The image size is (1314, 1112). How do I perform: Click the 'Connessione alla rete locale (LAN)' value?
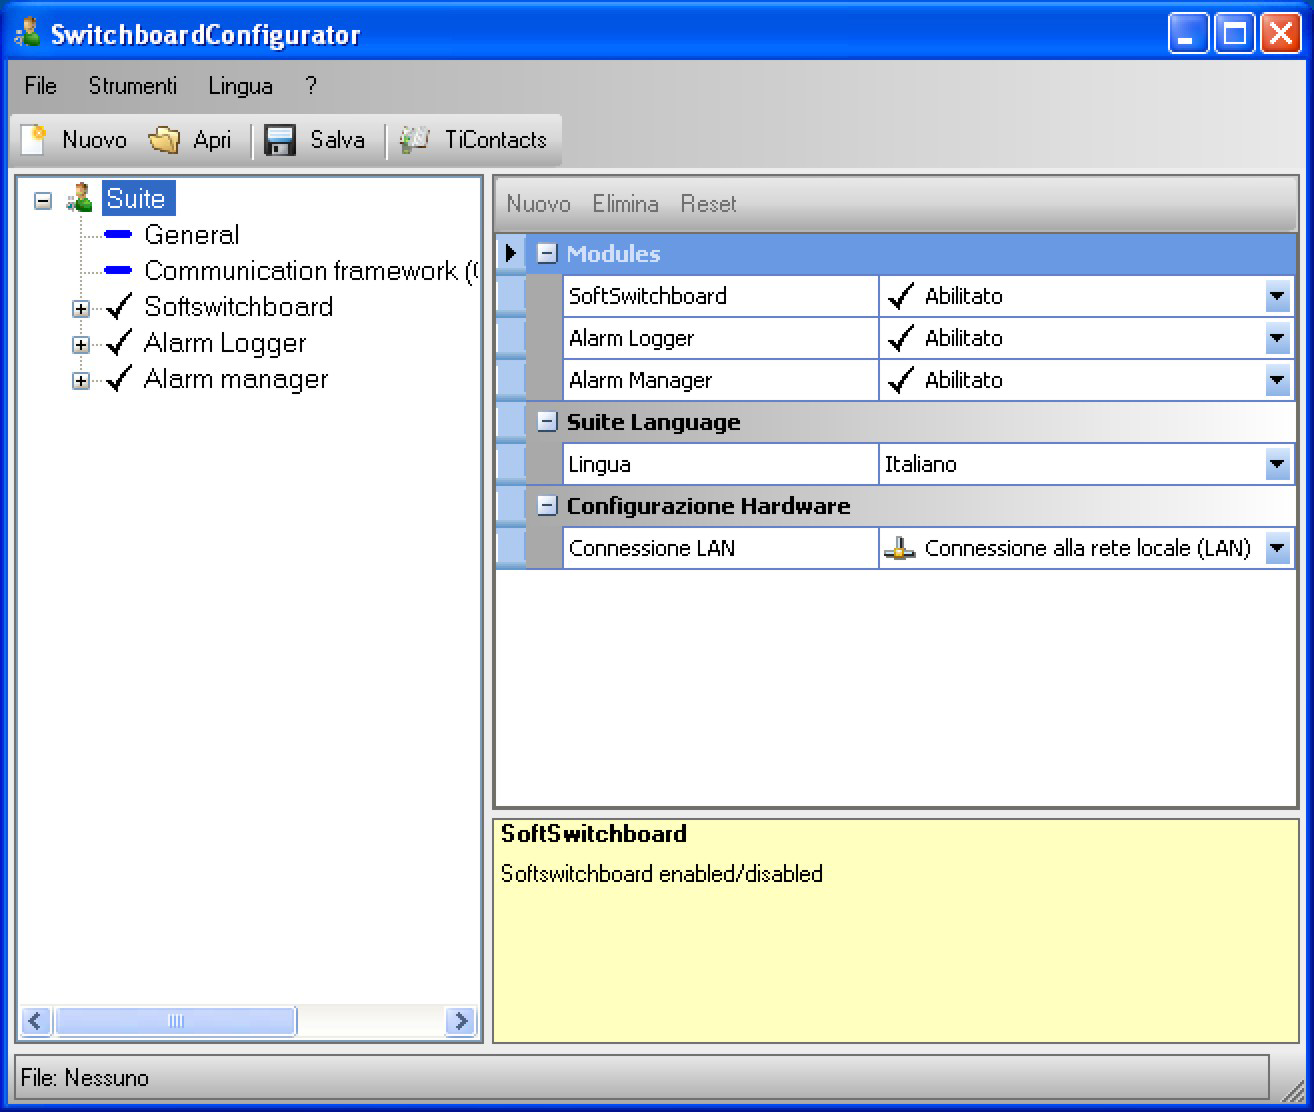pyautogui.click(x=1087, y=548)
